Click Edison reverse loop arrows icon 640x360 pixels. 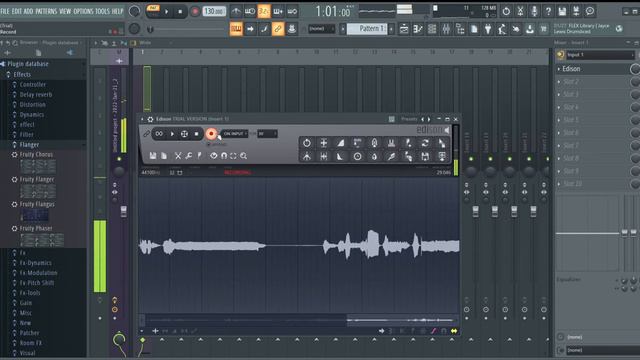point(425,143)
